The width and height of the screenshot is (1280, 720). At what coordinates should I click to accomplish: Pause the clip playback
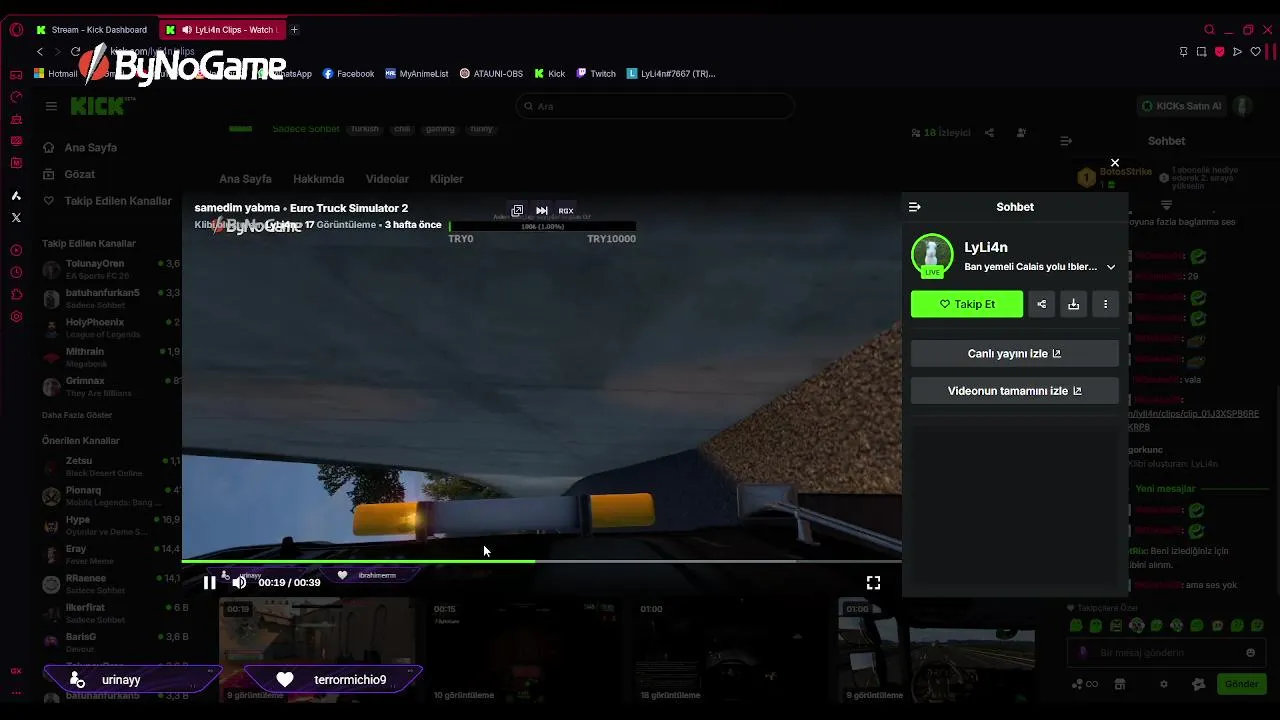pos(209,582)
